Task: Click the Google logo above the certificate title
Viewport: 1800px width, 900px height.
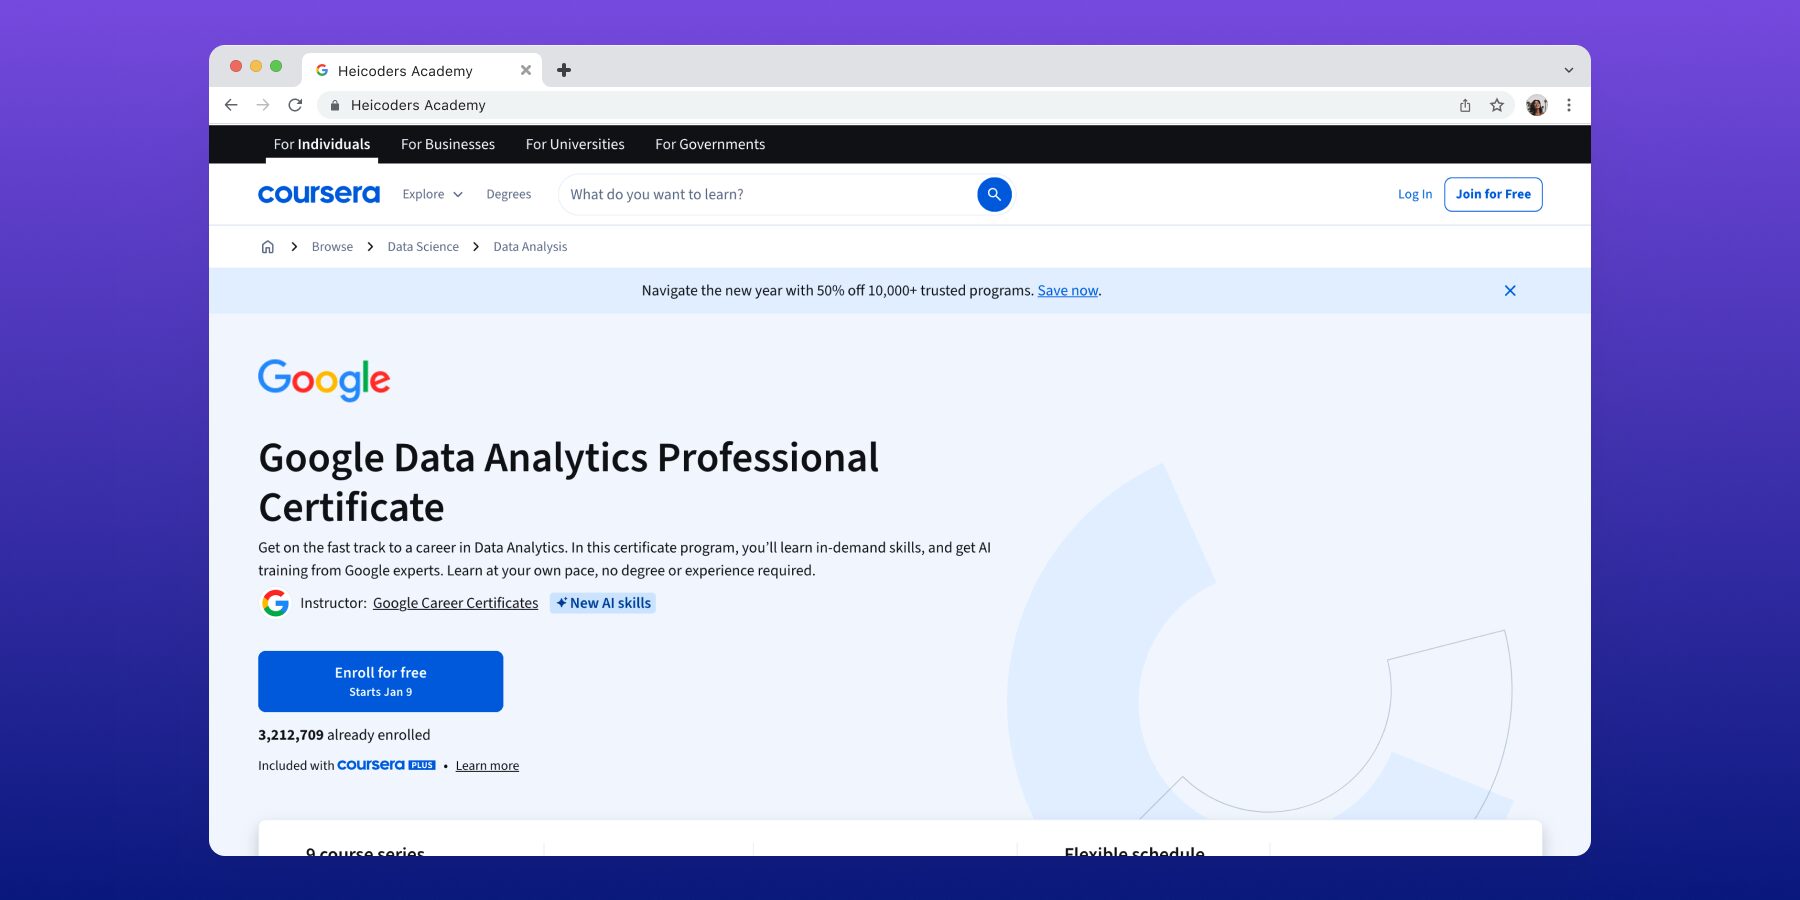Action: [322, 379]
